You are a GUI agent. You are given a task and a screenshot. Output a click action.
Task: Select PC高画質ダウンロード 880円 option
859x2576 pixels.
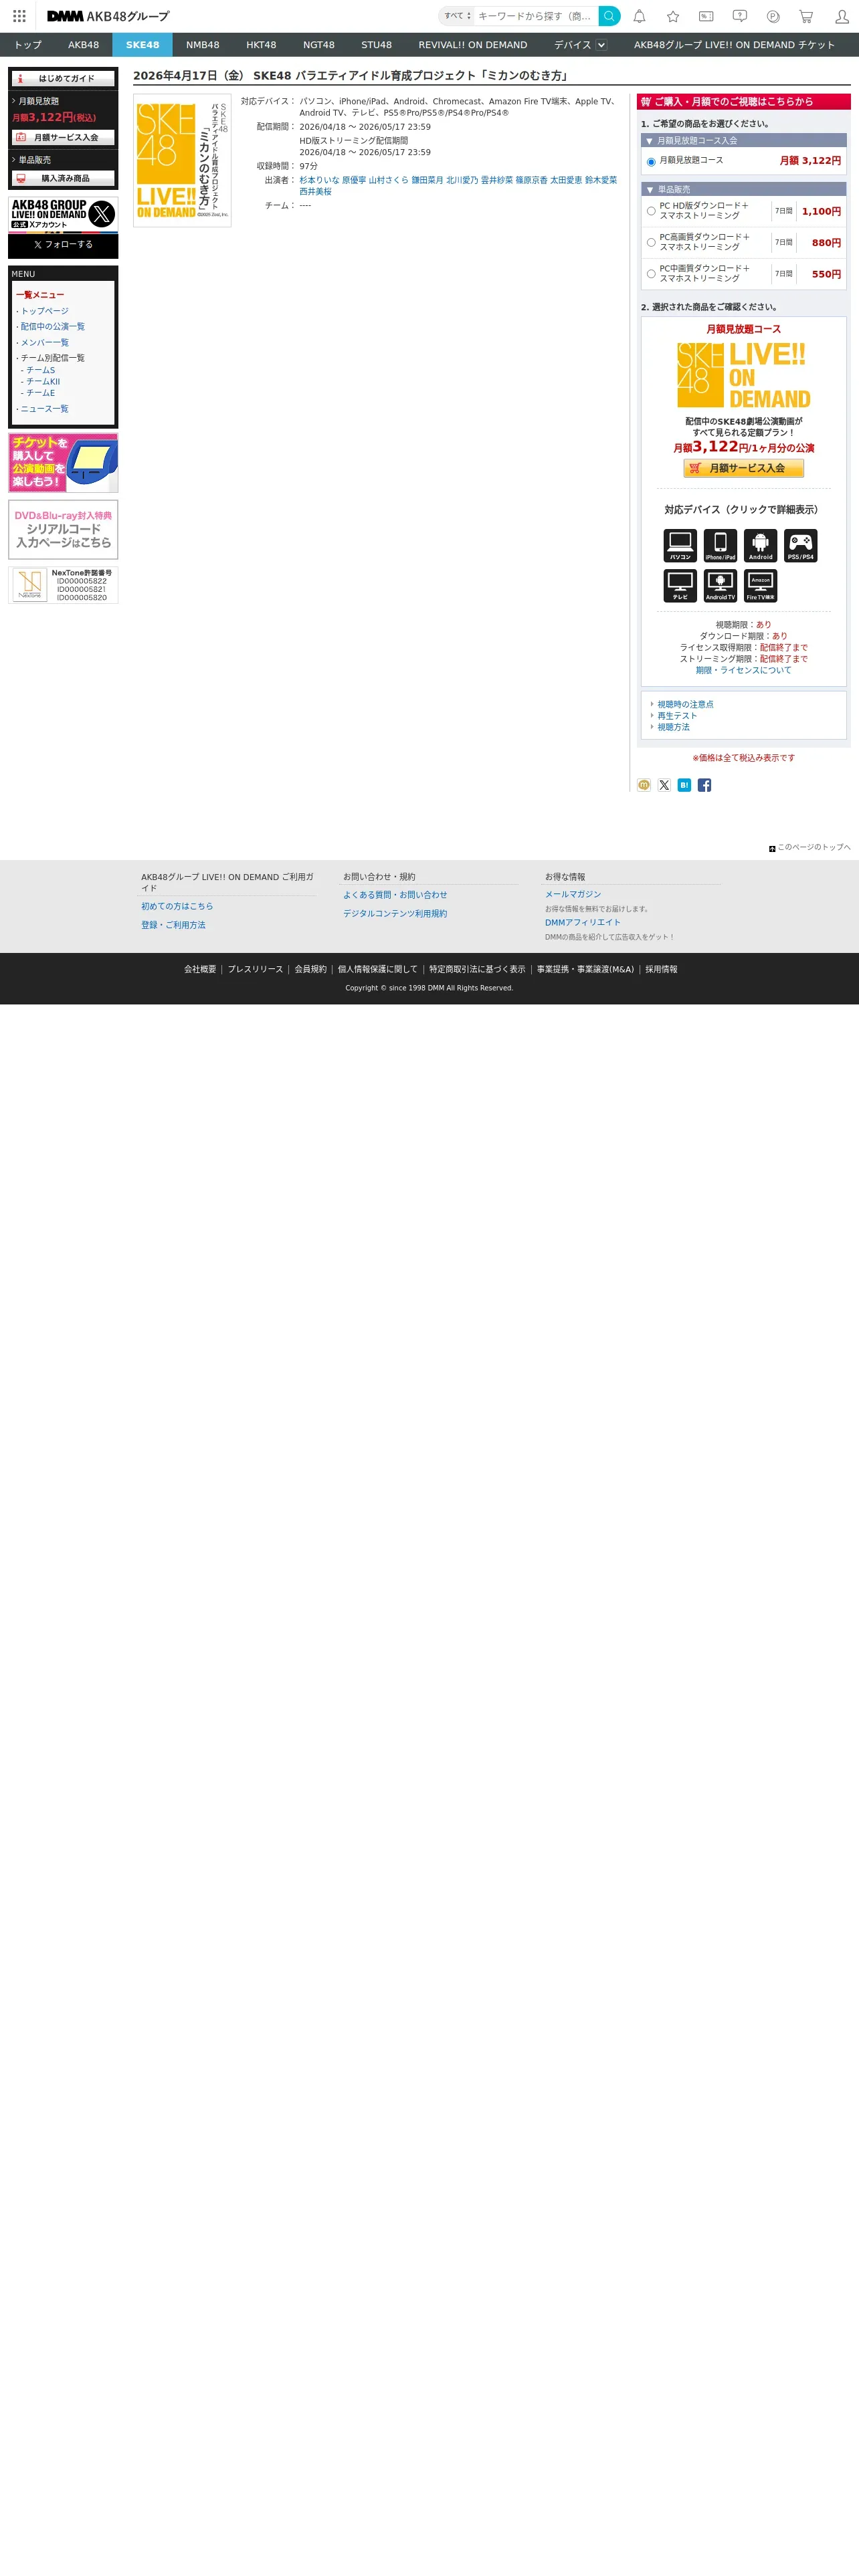pos(651,242)
